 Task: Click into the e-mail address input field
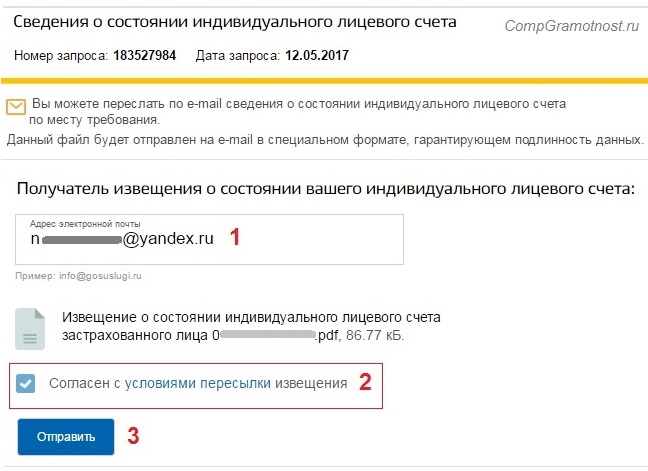[209, 239]
